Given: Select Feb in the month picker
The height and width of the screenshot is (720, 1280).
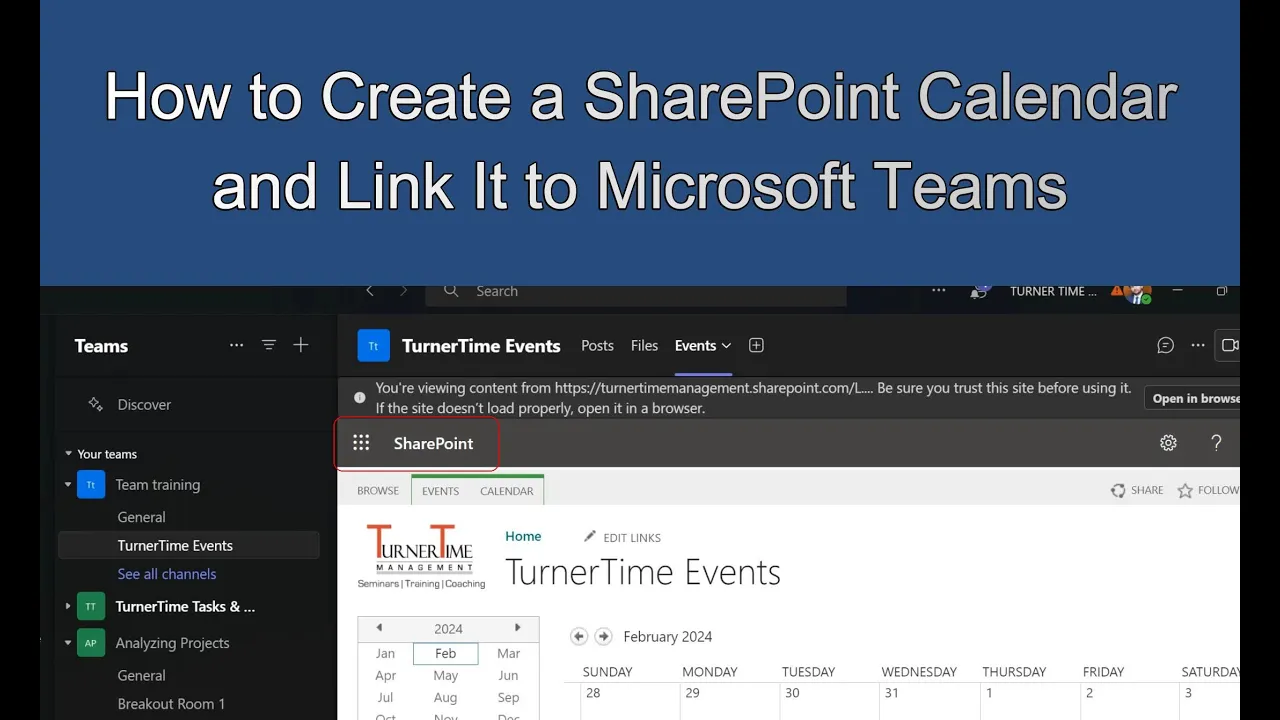Looking at the screenshot, I should pyautogui.click(x=446, y=653).
